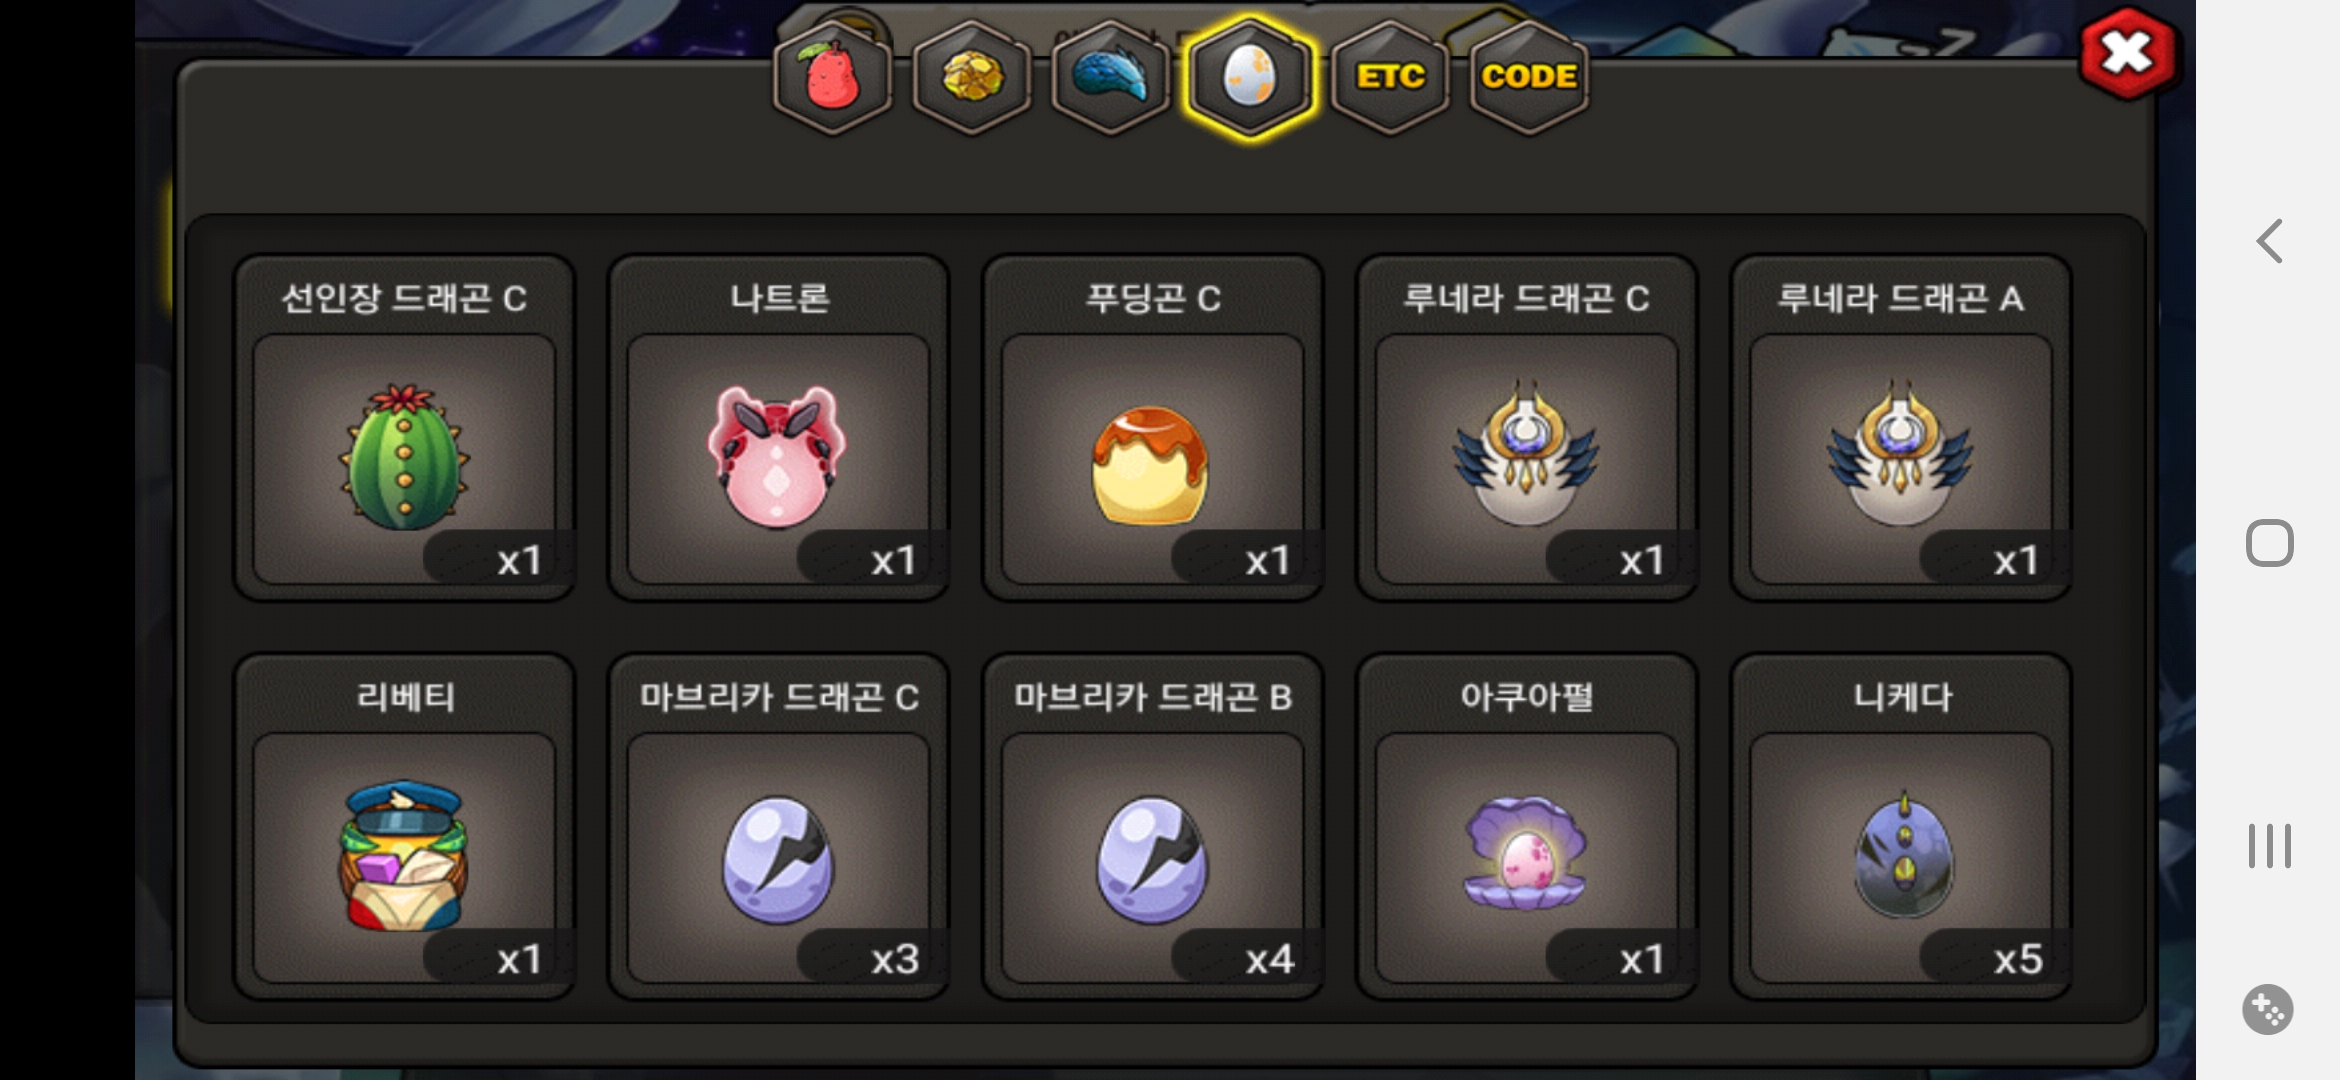The width and height of the screenshot is (2340, 1080).
Task: Select the cactus egg 선인장 드래곤 C
Action: [404, 428]
